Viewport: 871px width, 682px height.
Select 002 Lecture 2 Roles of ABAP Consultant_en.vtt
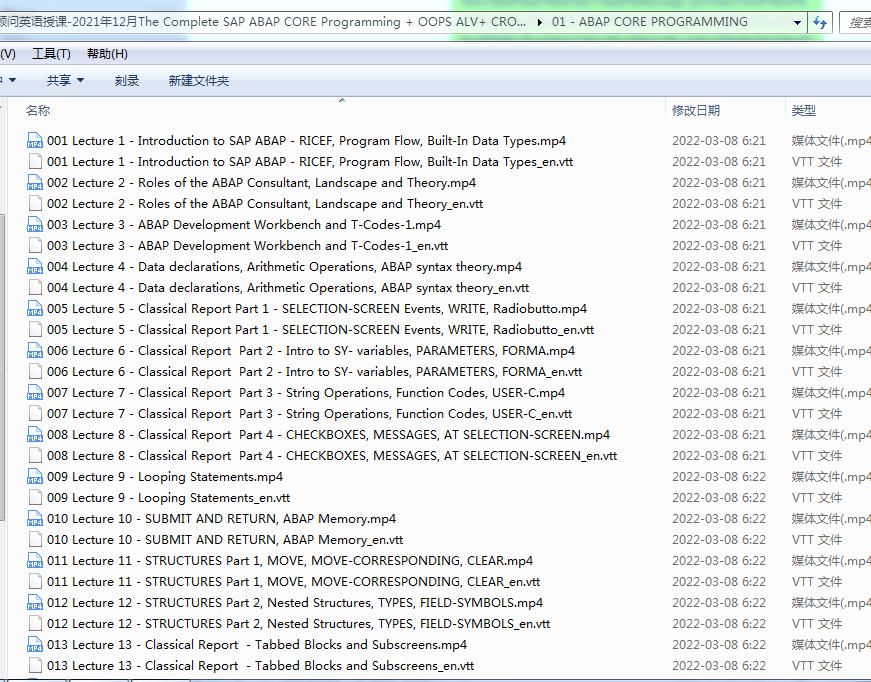(x=265, y=204)
